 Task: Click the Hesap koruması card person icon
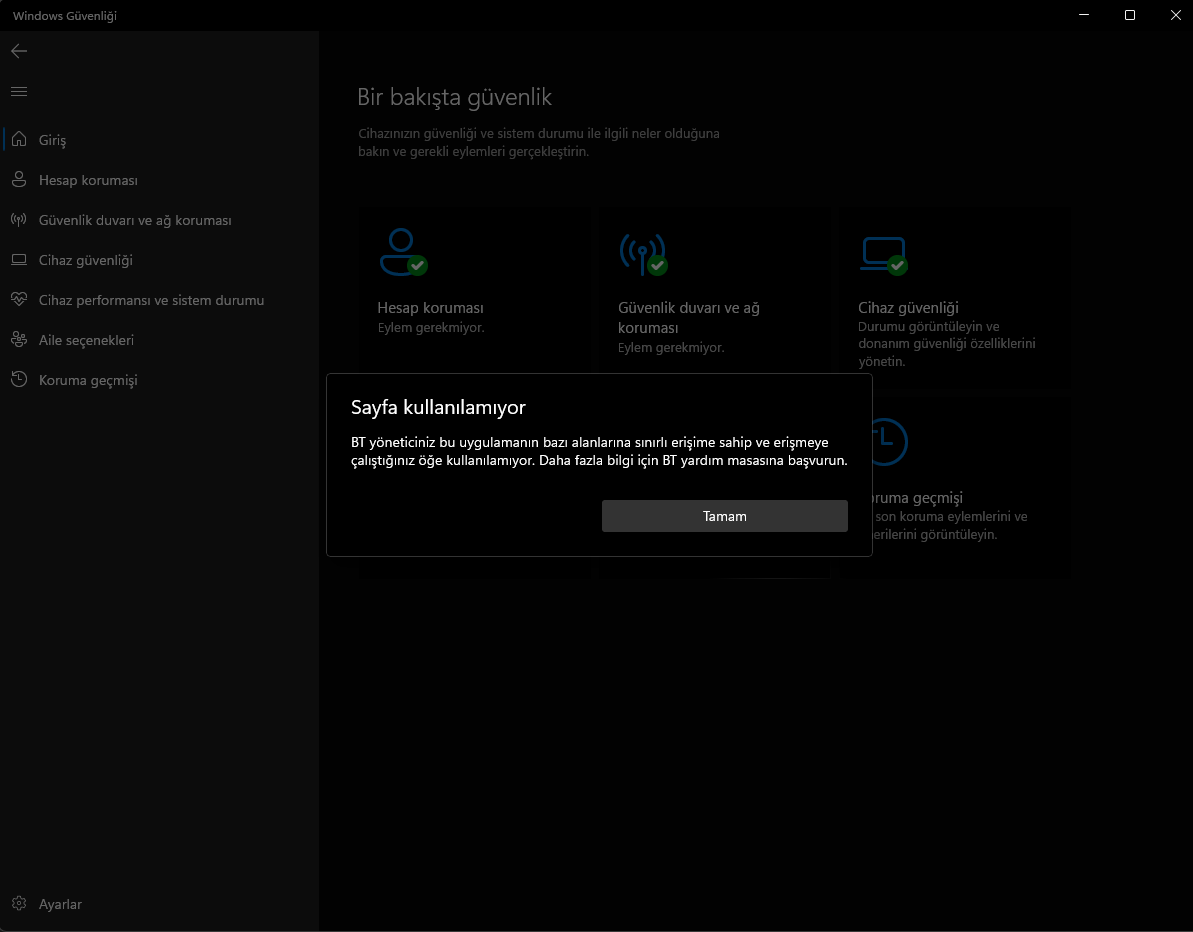click(403, 253)
